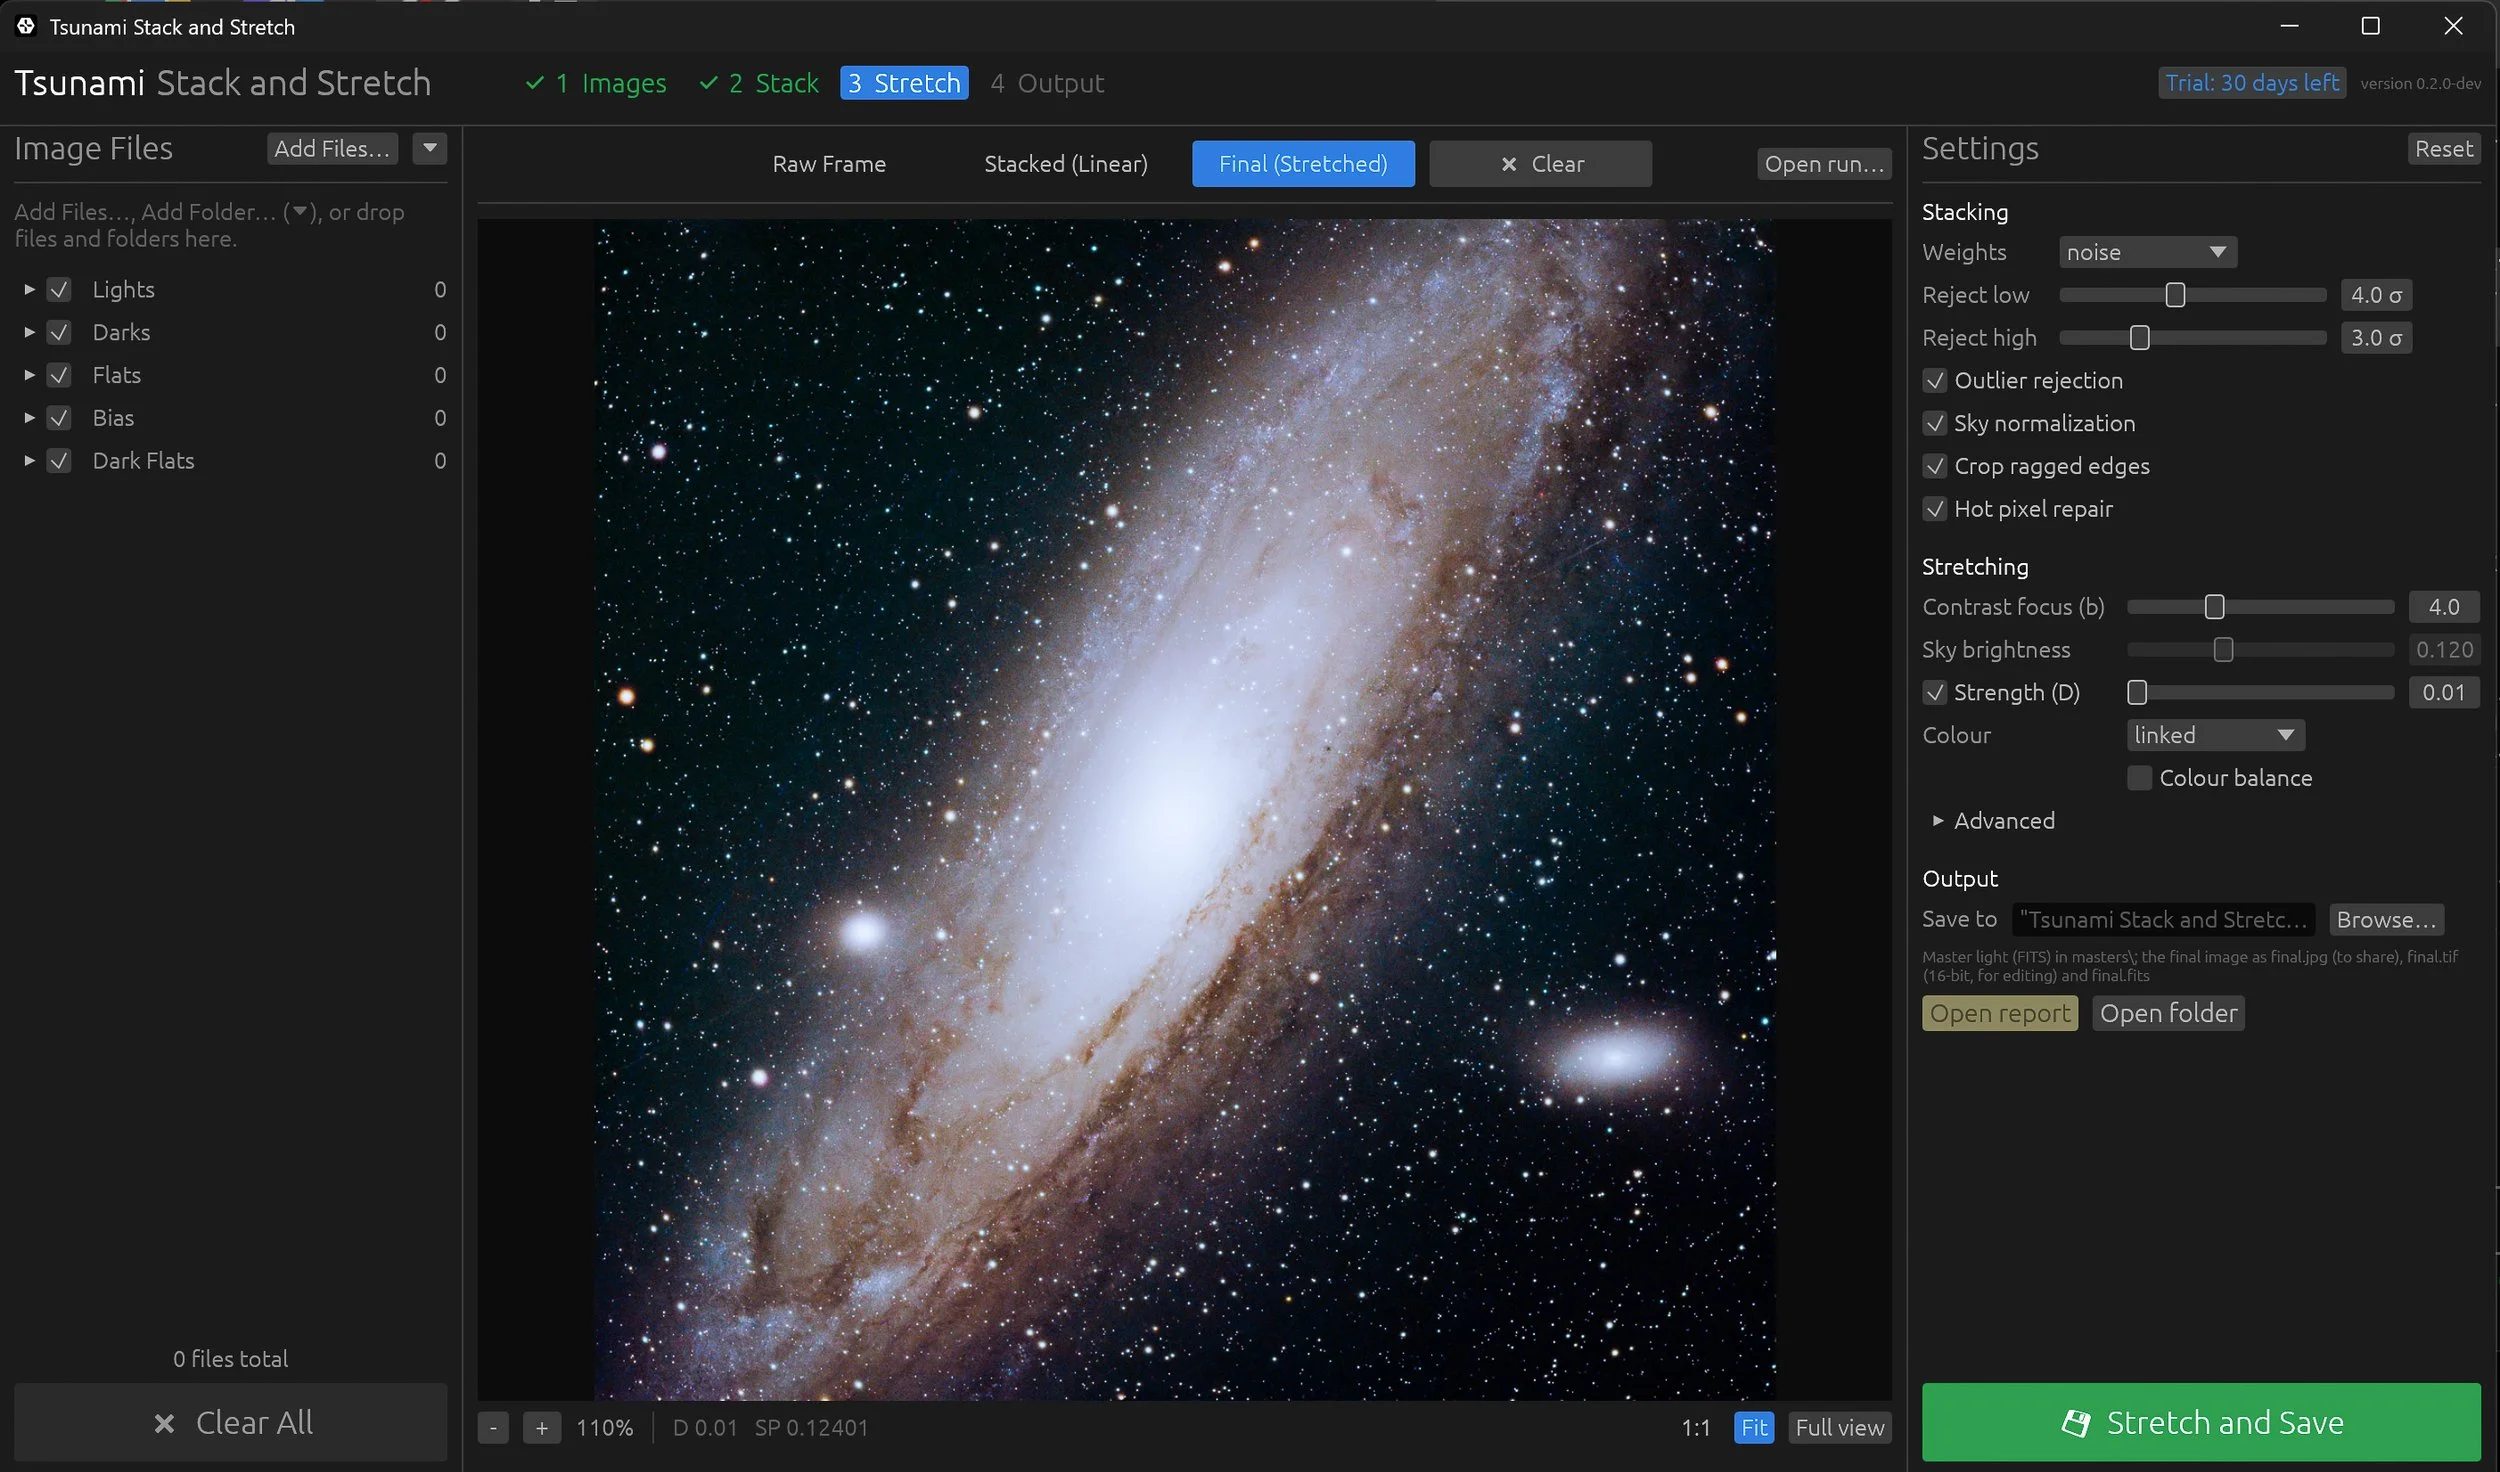This screenshot has height=1472, width=2500.
Task: Click Stretch and Save
Action: click(x=2201, y=1422)
